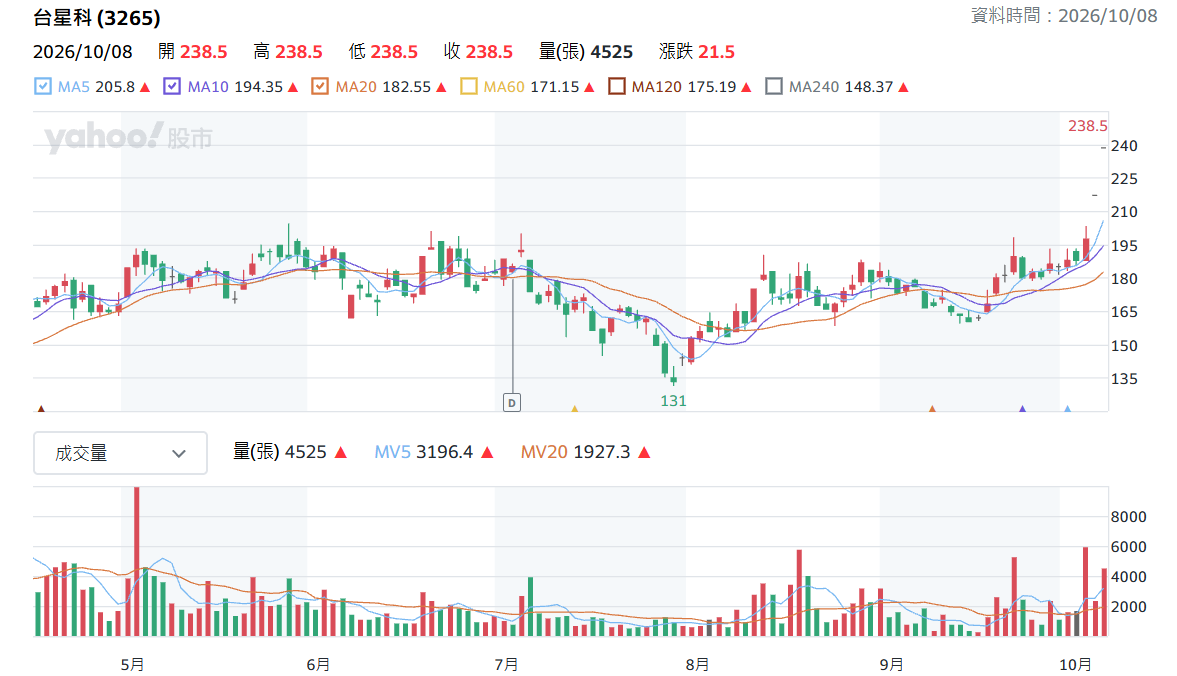Click the MV20 1927.3 volume average label

[576, 452]
